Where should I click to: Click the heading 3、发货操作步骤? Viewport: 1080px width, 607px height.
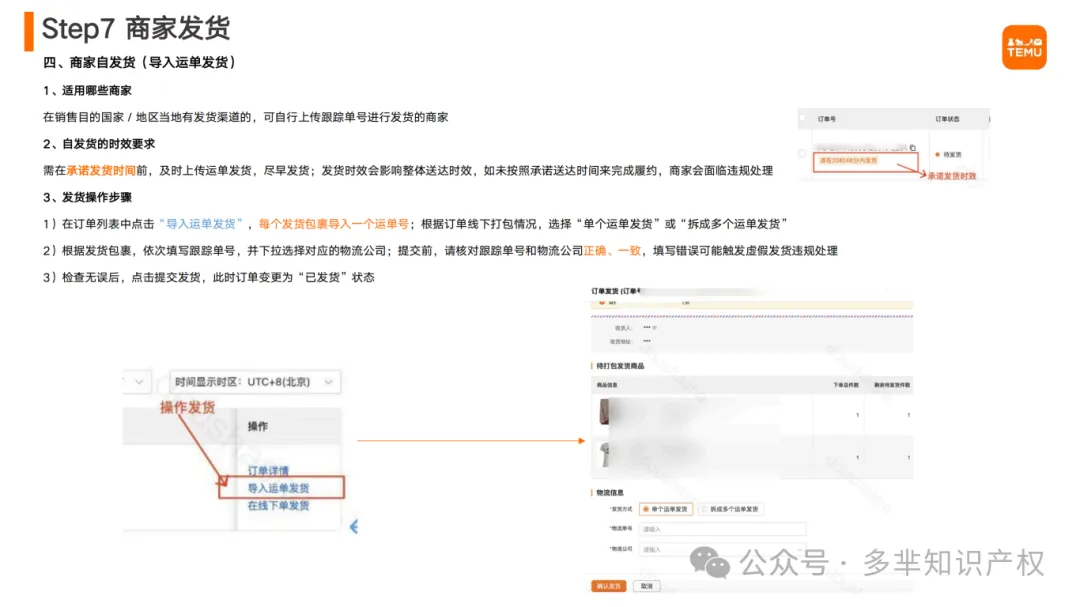click(x=87, y=197)
